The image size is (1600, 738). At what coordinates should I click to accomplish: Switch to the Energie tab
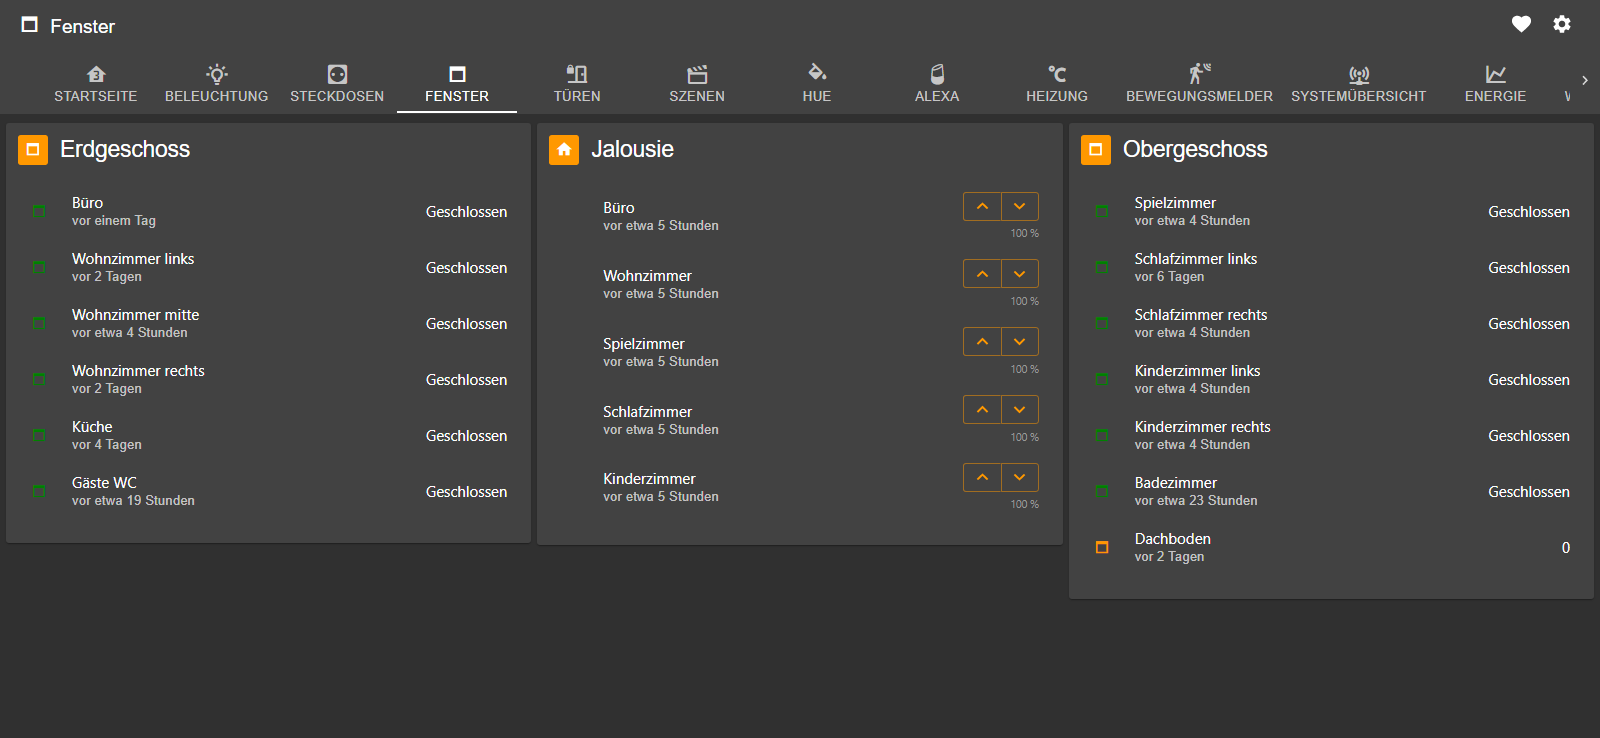coord(1496,84)
